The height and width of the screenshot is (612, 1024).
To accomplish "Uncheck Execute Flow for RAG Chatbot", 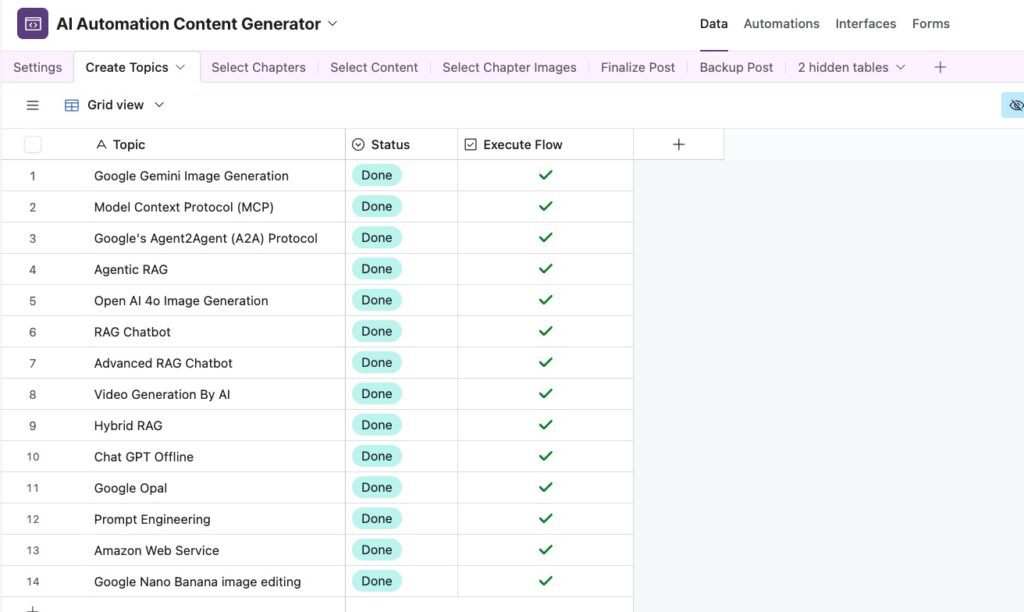I will pyautogui.click(x=545, y=331).
